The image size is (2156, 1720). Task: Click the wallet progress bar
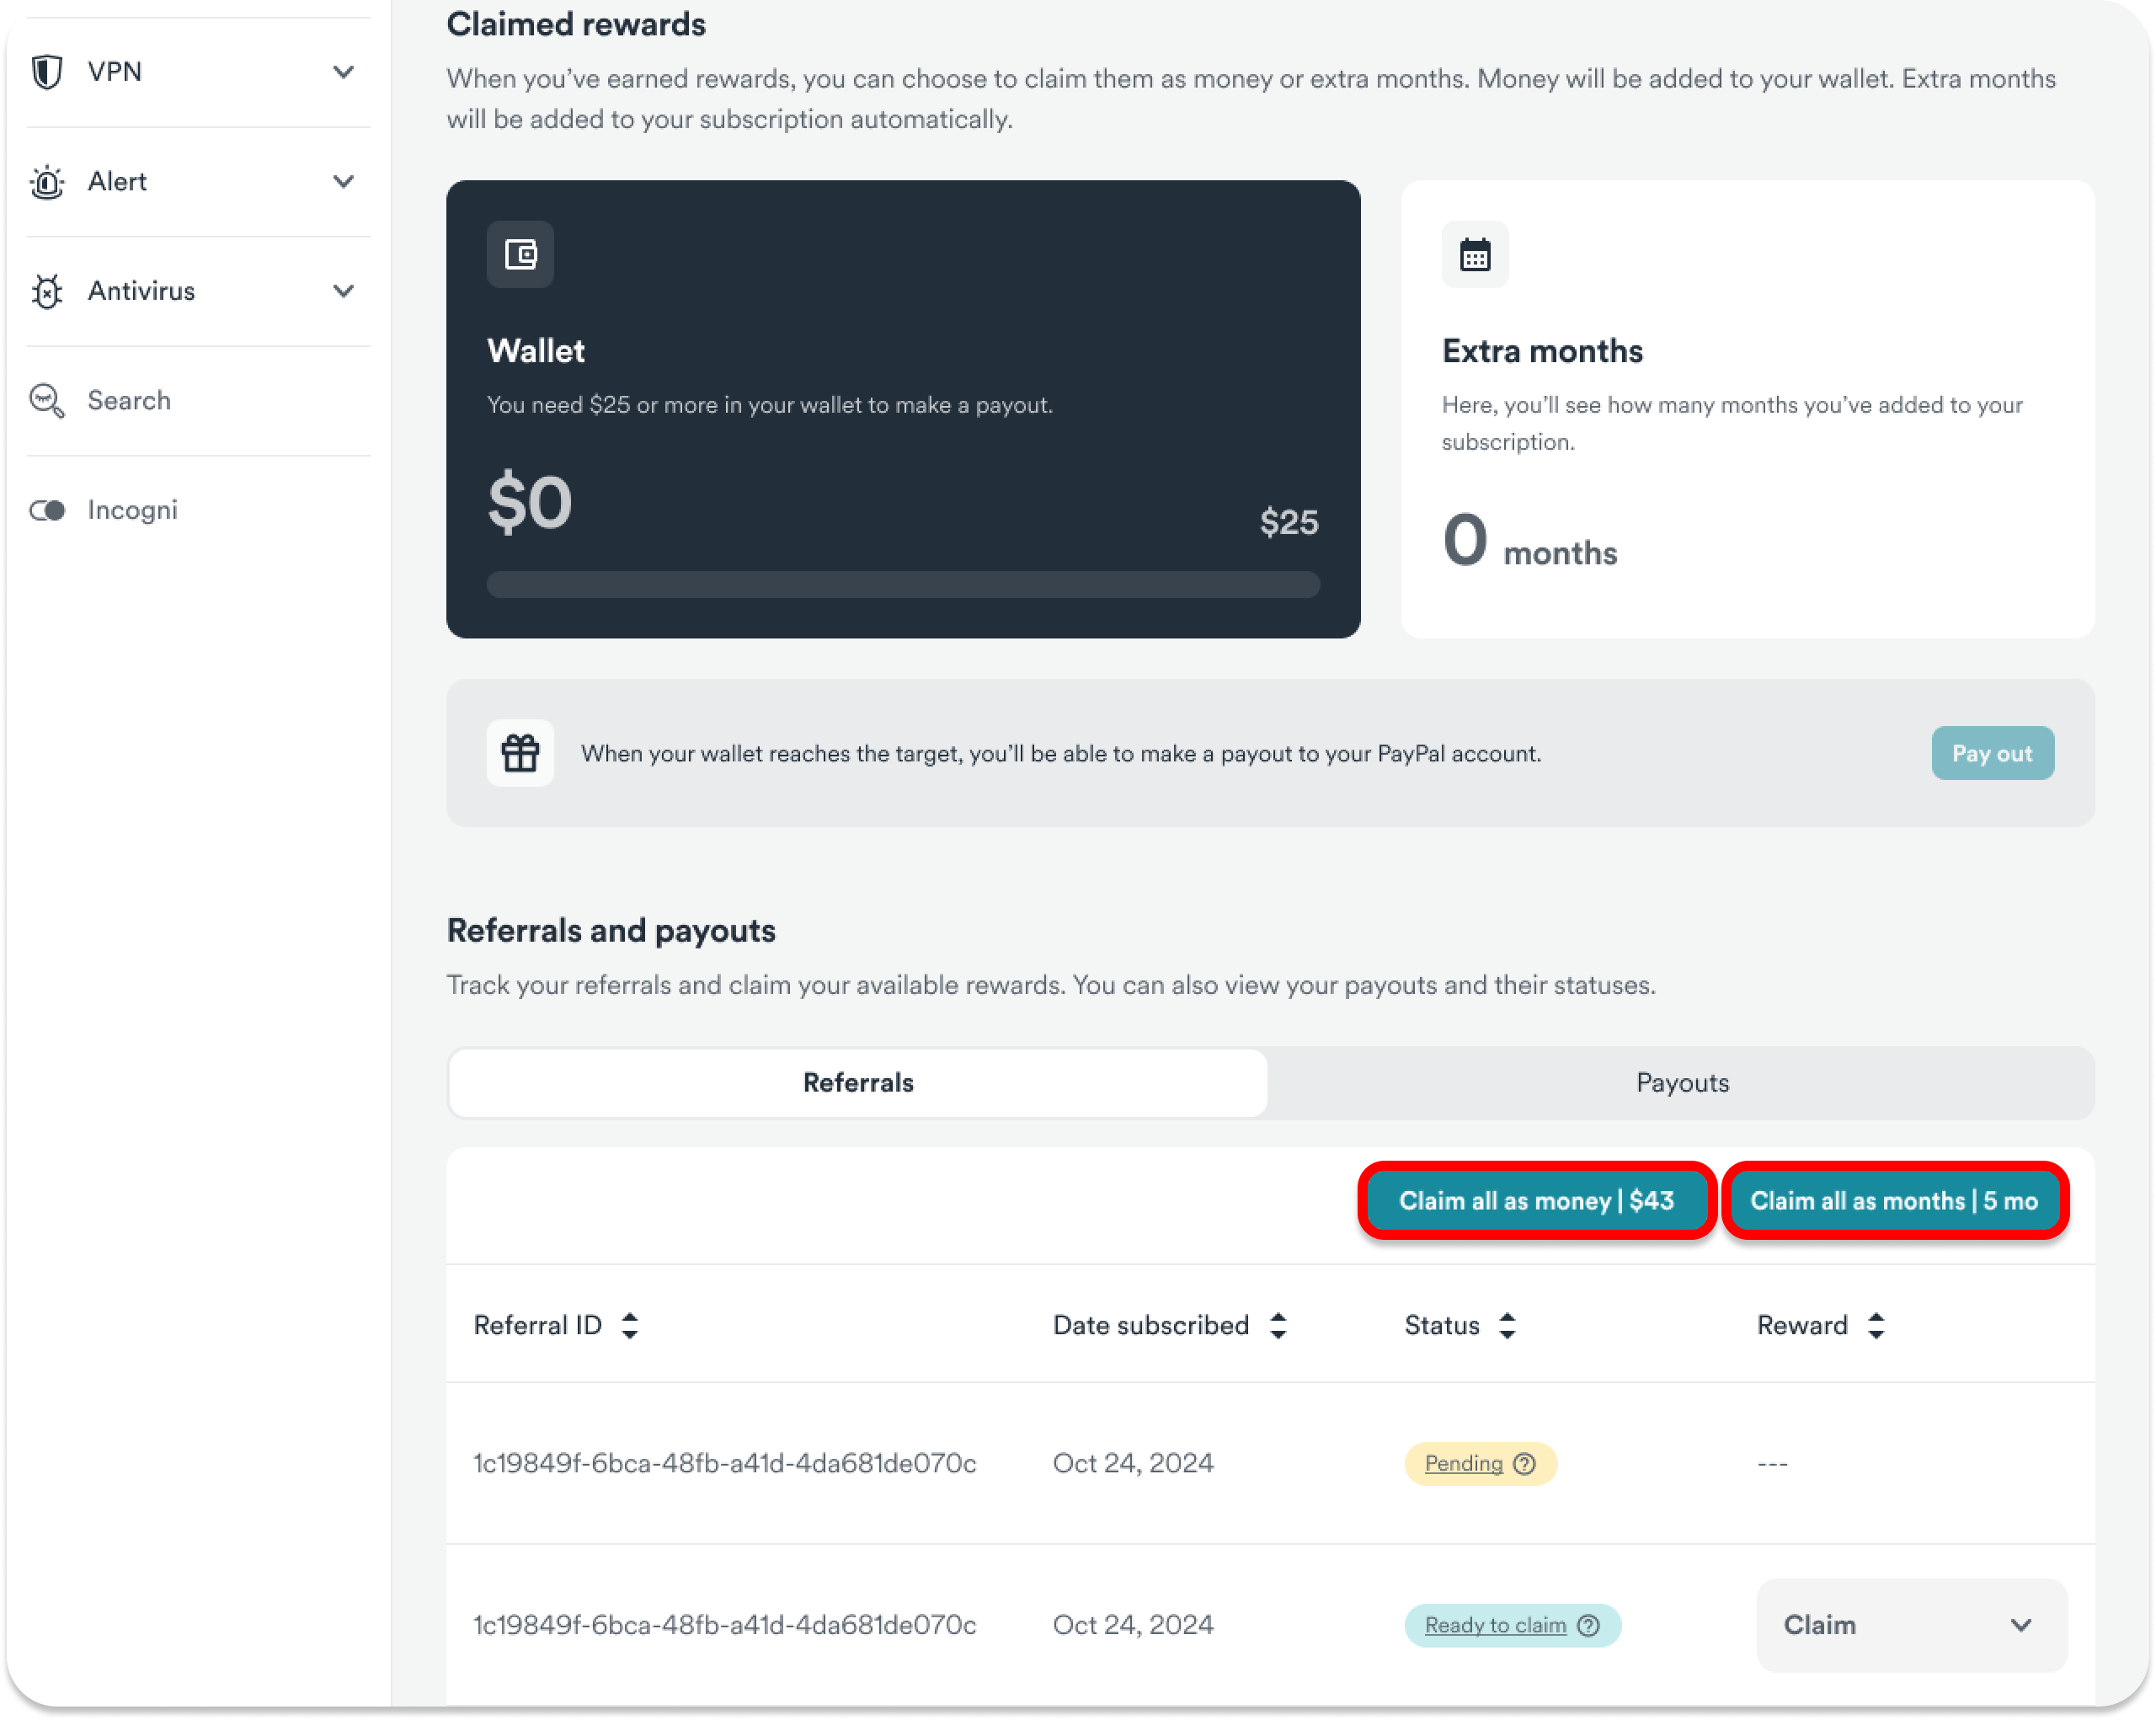[x=903, y=585]
